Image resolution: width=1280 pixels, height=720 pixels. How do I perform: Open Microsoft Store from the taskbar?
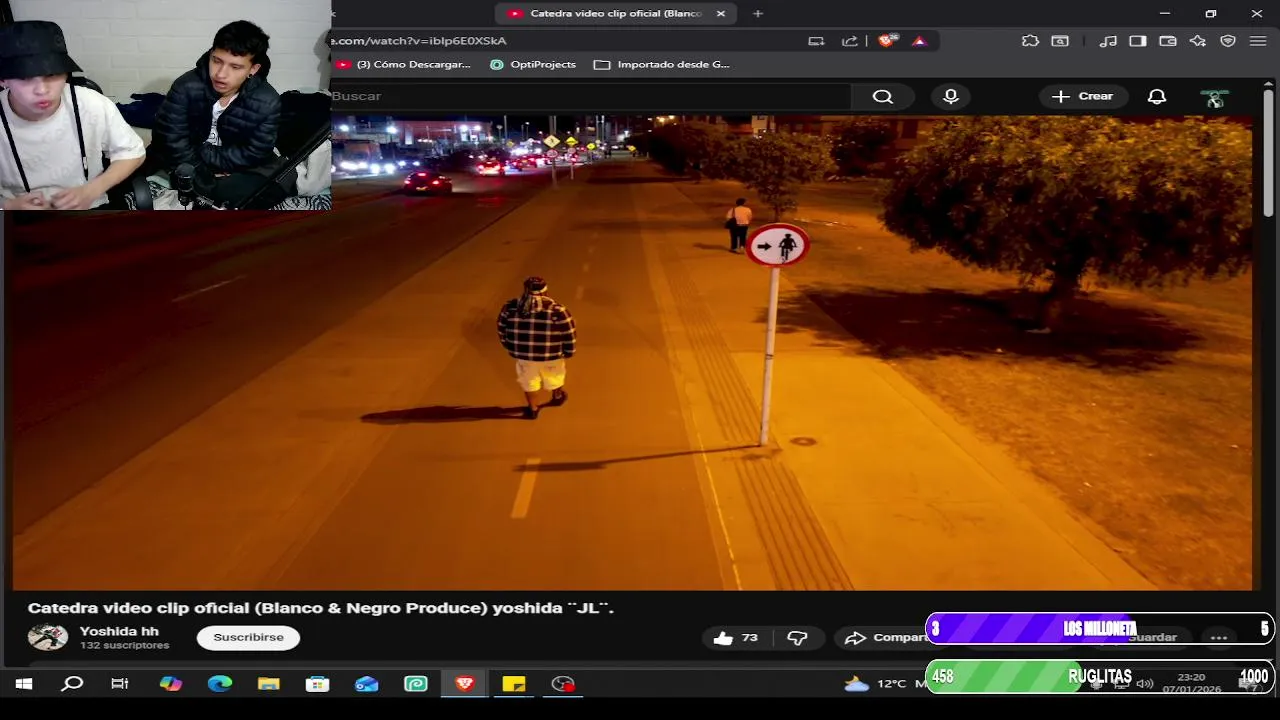coord(318,684)
